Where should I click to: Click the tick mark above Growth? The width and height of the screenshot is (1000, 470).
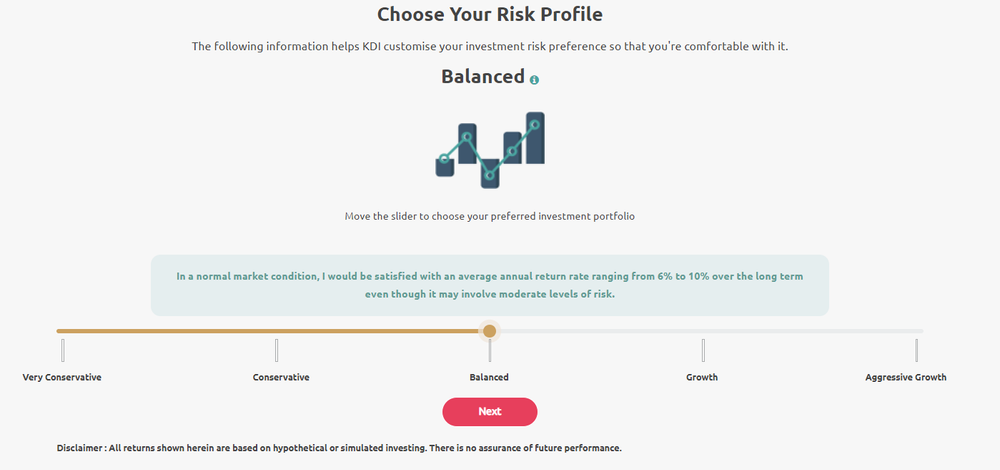tap(703, 350)
